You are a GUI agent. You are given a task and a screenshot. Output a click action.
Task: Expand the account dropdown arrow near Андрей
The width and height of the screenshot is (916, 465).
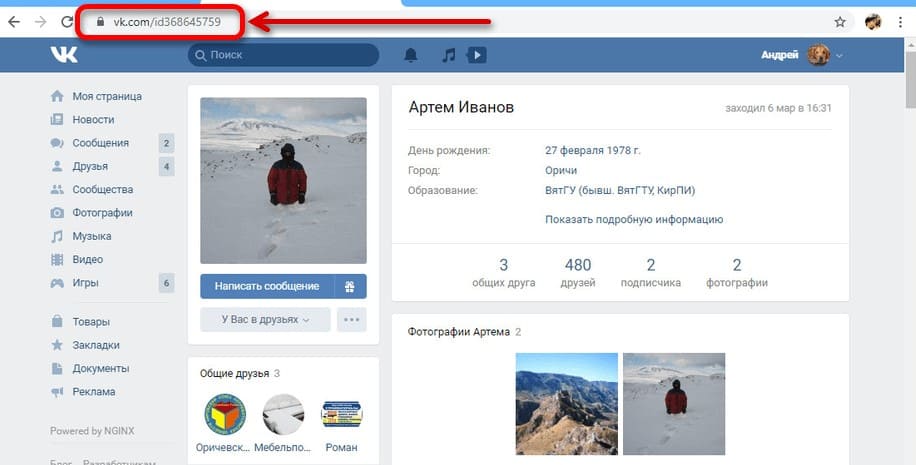[839, 55]
